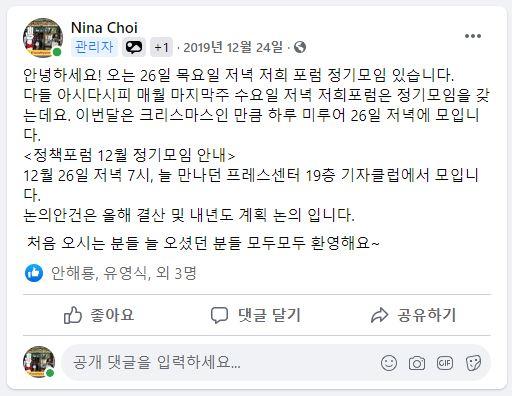Click 댓글 달기 to write a comment
This screenshot has width=512, height=396.
256,315
